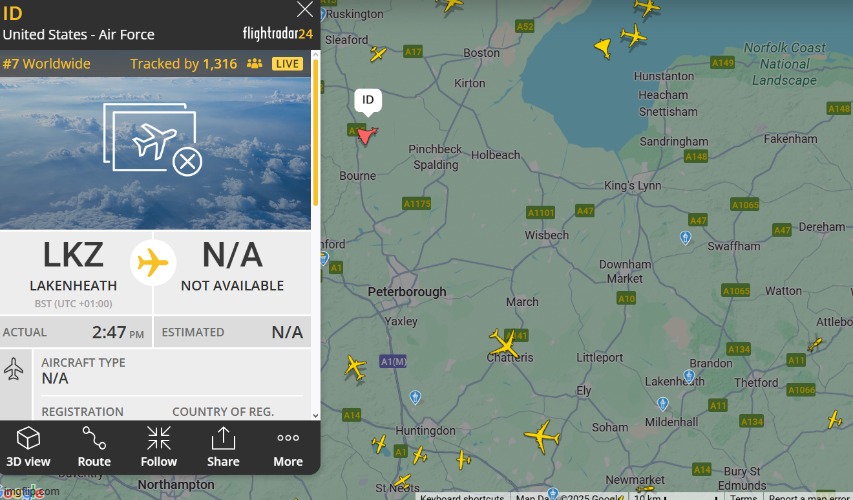Screen dimensions: 853x500
Task: Click the ID callsign label on map
Action: 368,99
